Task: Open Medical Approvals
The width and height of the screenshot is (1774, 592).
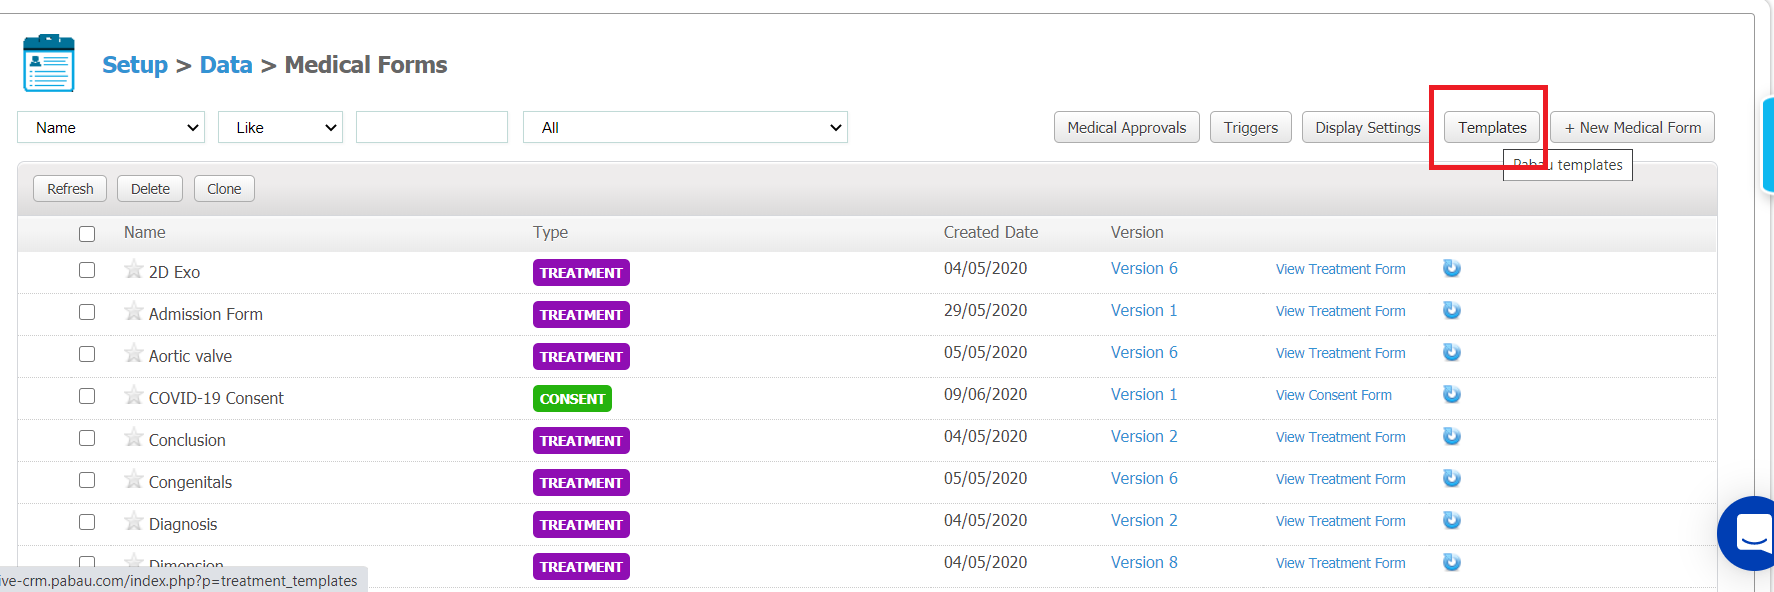Action: (x=1127, y=127)
